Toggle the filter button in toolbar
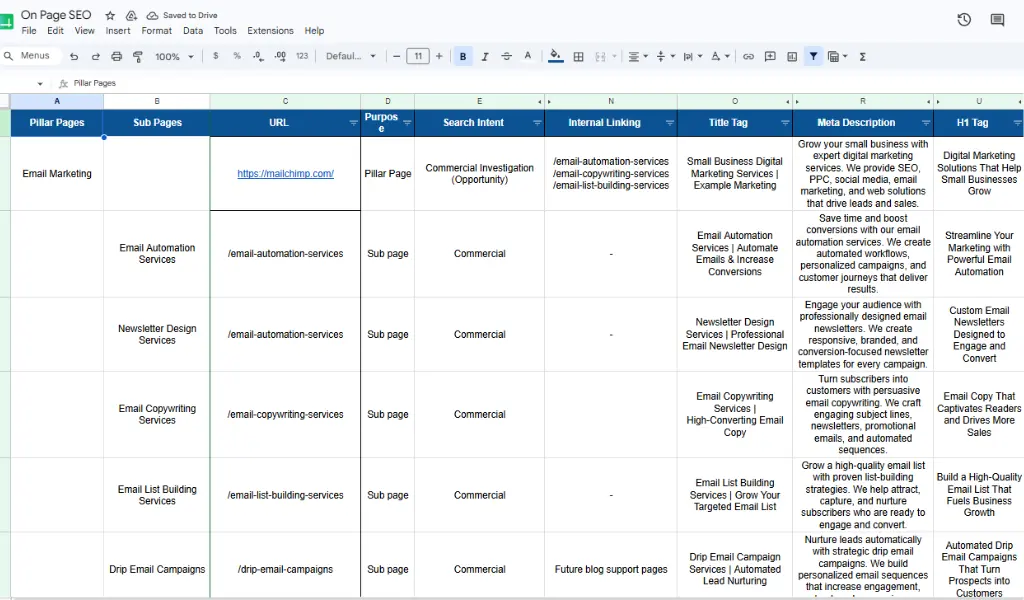Image resolution: width=1024 pixels, height=600 pixels. [813, 57]
